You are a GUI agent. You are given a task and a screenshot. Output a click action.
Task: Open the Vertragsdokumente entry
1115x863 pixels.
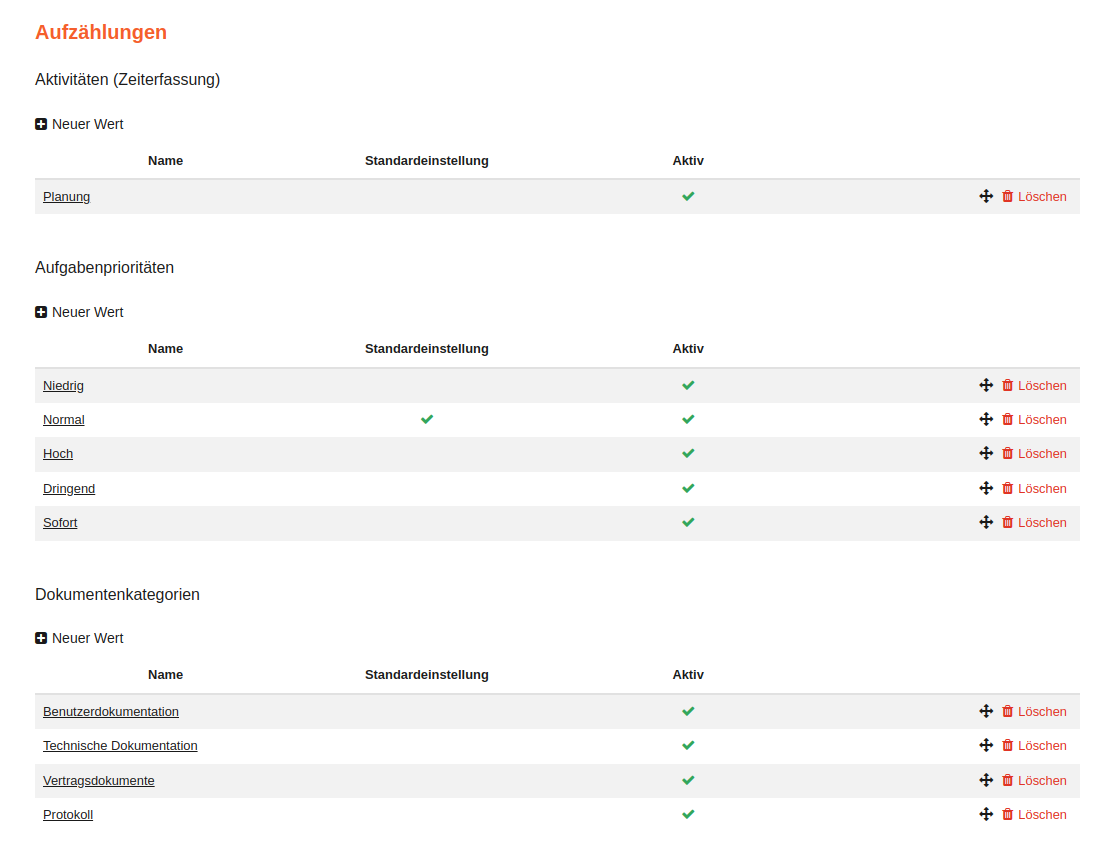click(98, 780)
